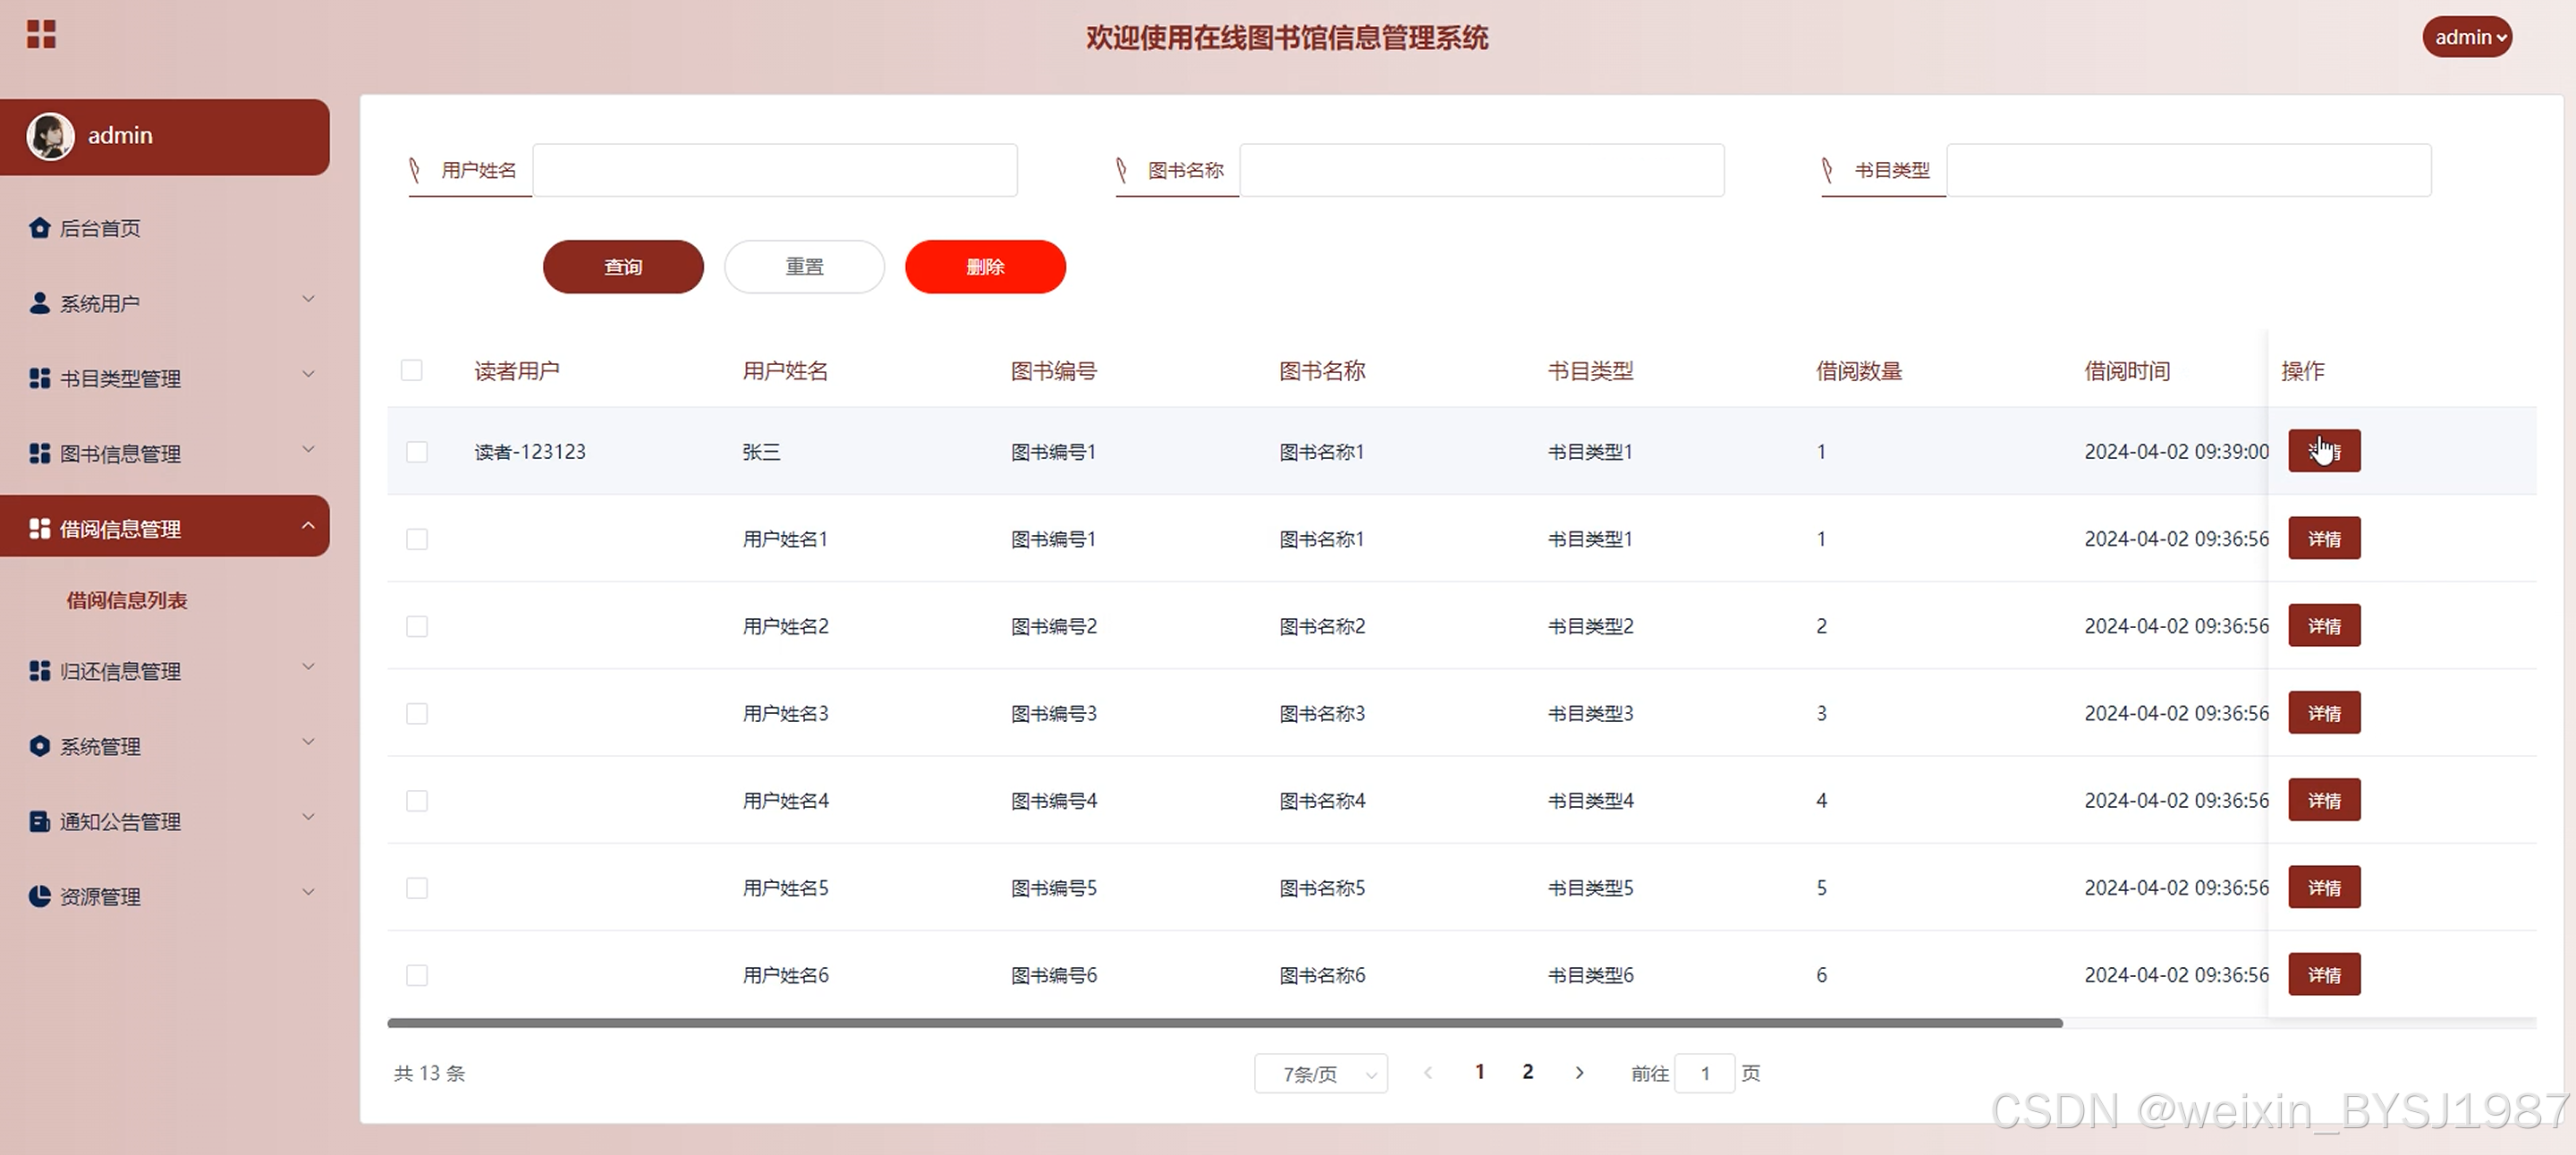This screenshot has height=1155, width=2576.
Task: Click the person icon beside 系统用户
Action: coord(39,303)
